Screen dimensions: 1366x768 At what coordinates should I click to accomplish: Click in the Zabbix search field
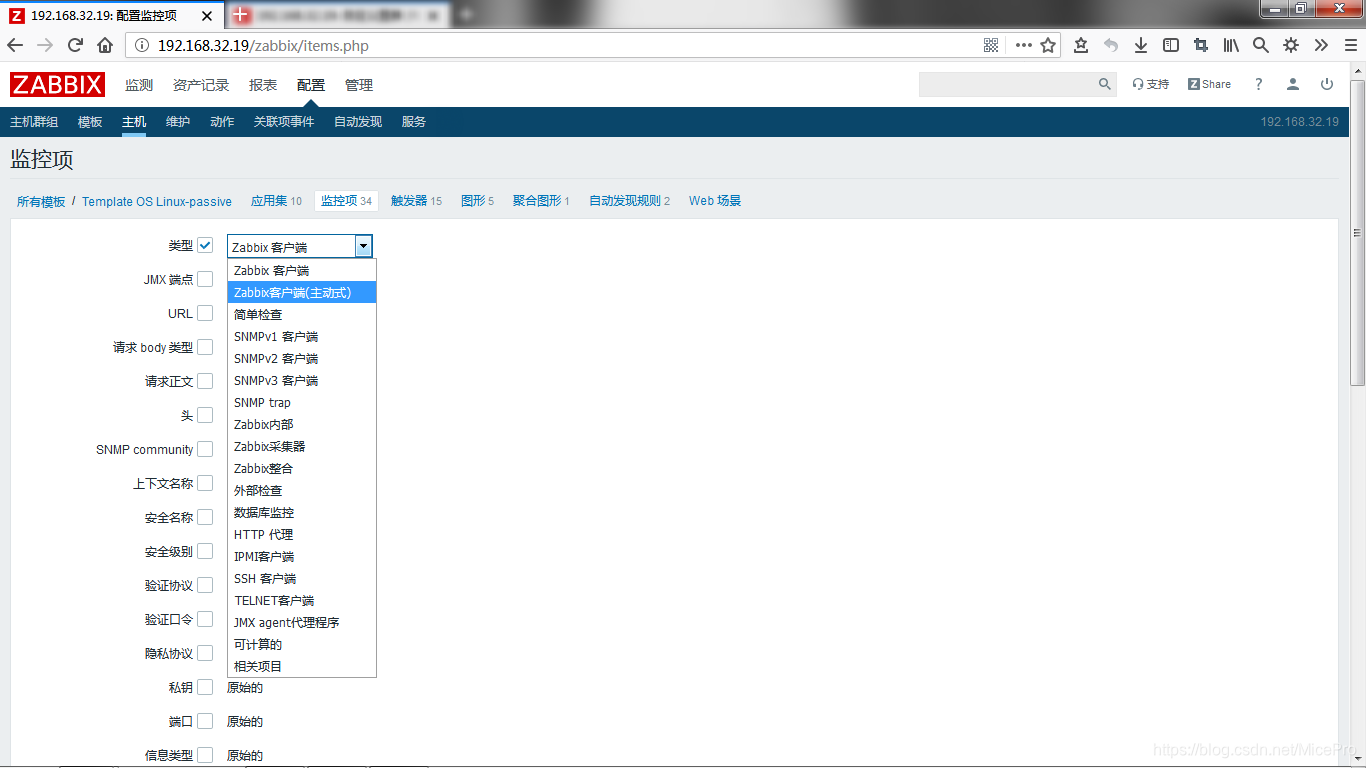pyautogui.click(x=1008, y=84)
